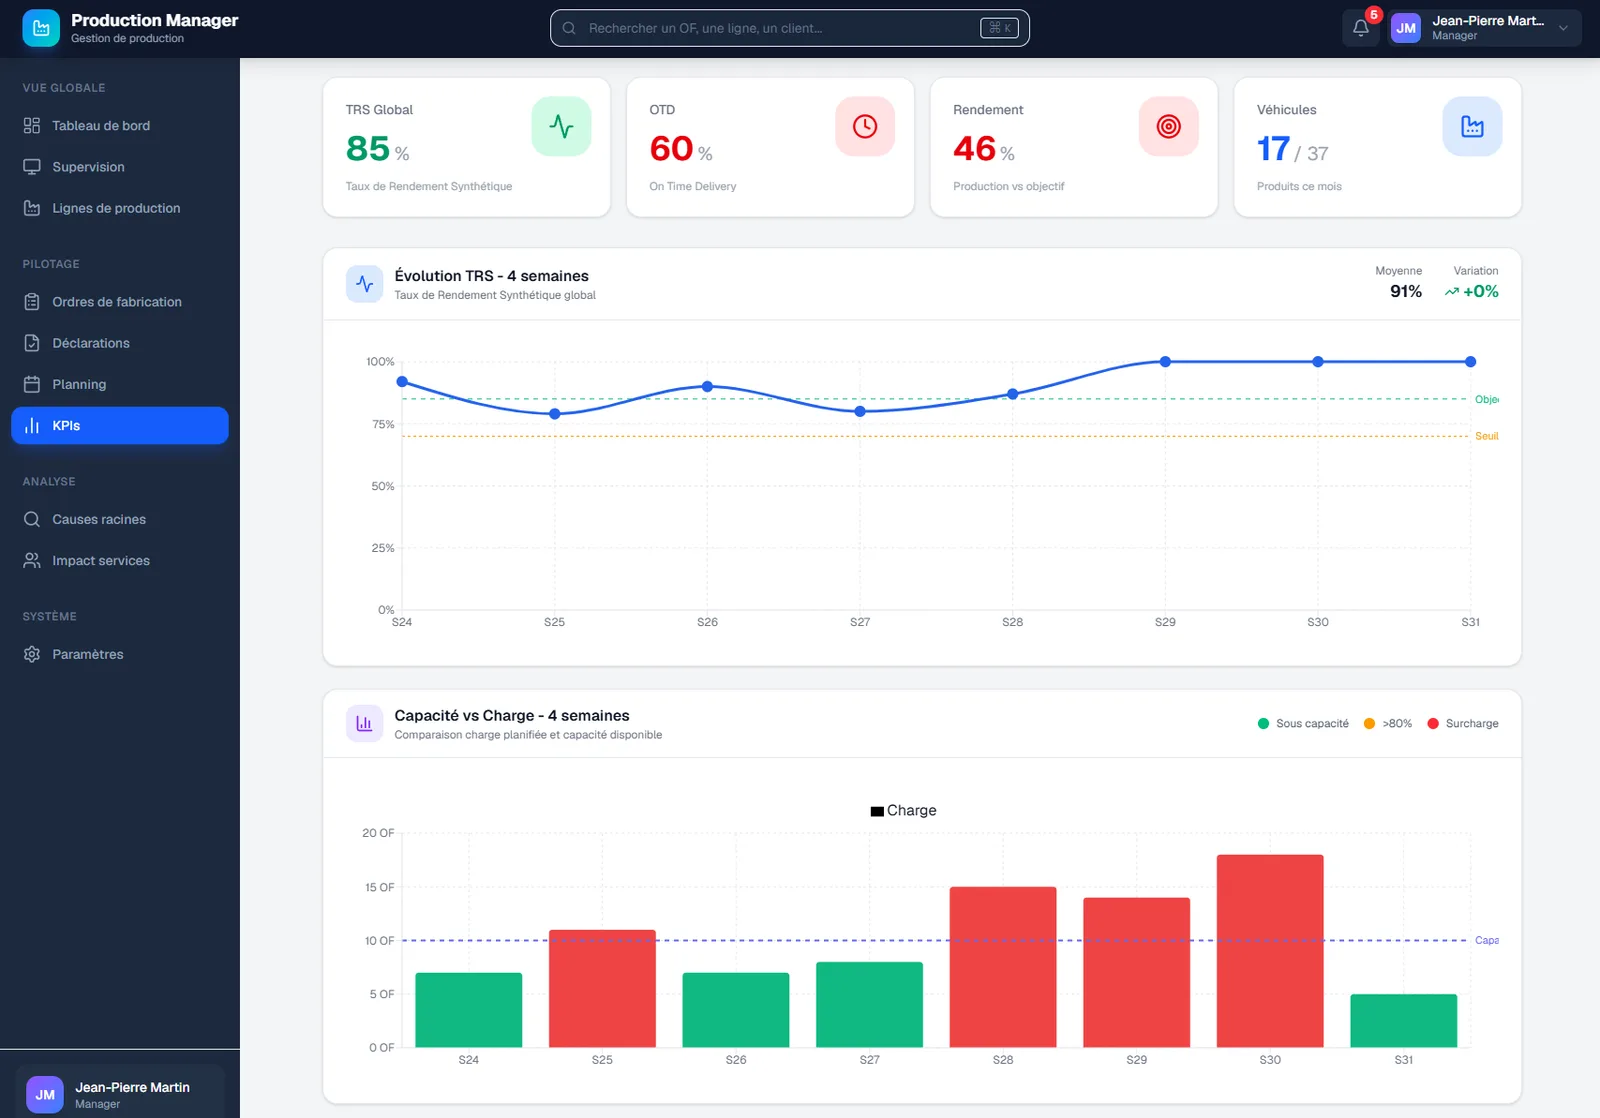Click the Planning calendar icon

(x=32, y=384)
